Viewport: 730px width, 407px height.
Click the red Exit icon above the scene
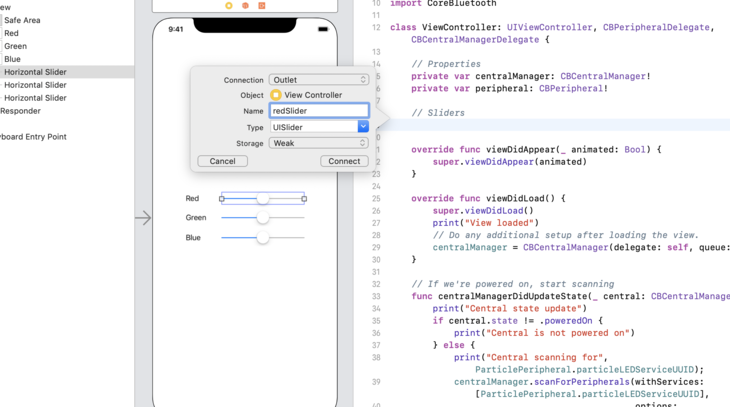tap(262, 6)
